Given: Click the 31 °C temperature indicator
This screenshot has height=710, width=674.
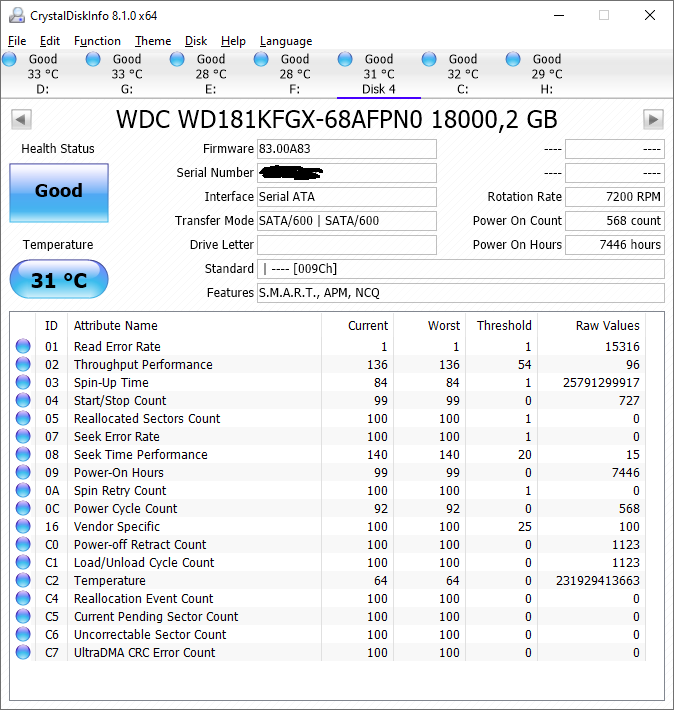Looking at the screenshot, I should pyautogui.click(x=59, y=279).
